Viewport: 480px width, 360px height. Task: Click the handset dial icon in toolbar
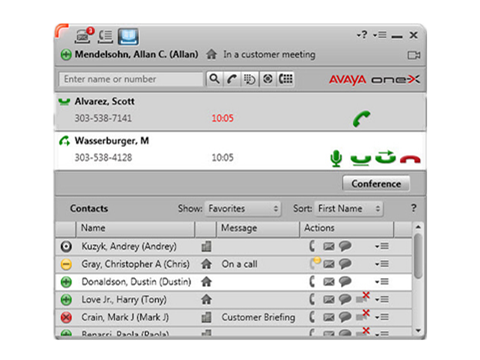[x=232, y=79]
